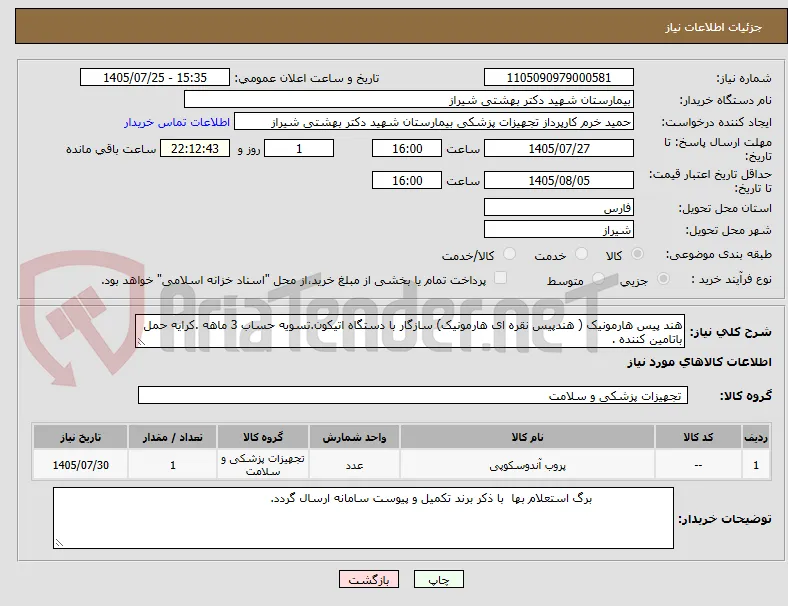Click the buyer organization name field
Image resolution: width=788 pixels, height=606 pixels.
pos(409,99)
